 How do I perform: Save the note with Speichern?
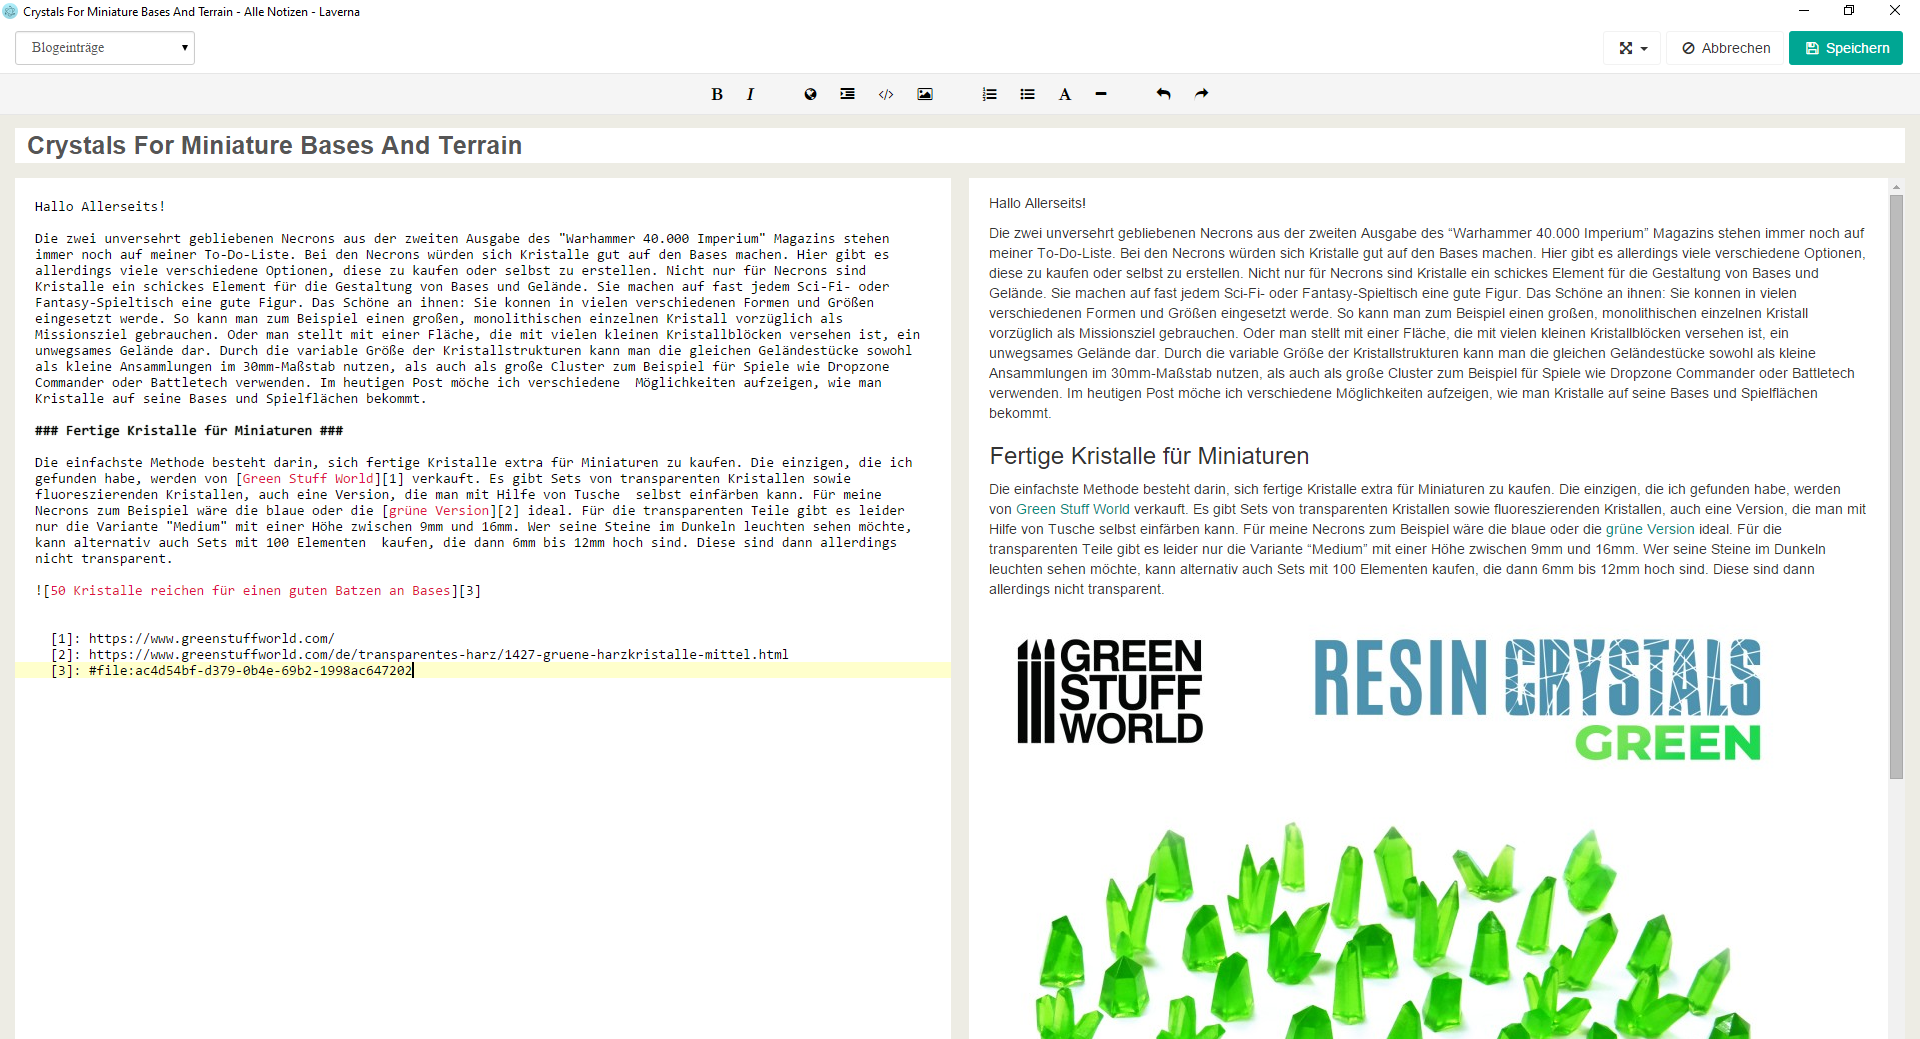pos(1846,48)
